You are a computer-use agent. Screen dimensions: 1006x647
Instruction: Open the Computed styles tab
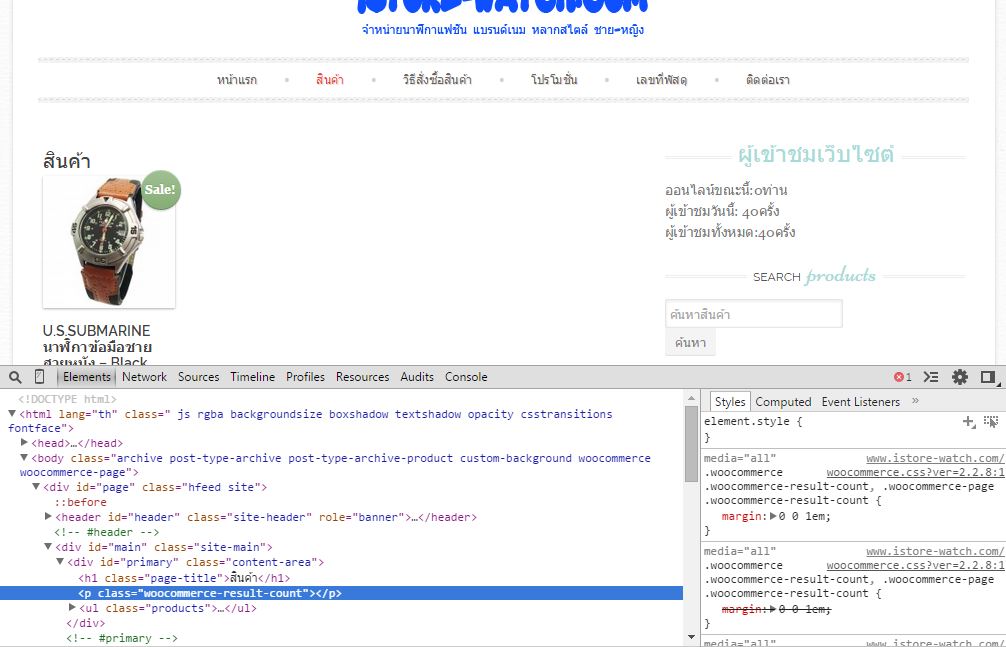783,402
